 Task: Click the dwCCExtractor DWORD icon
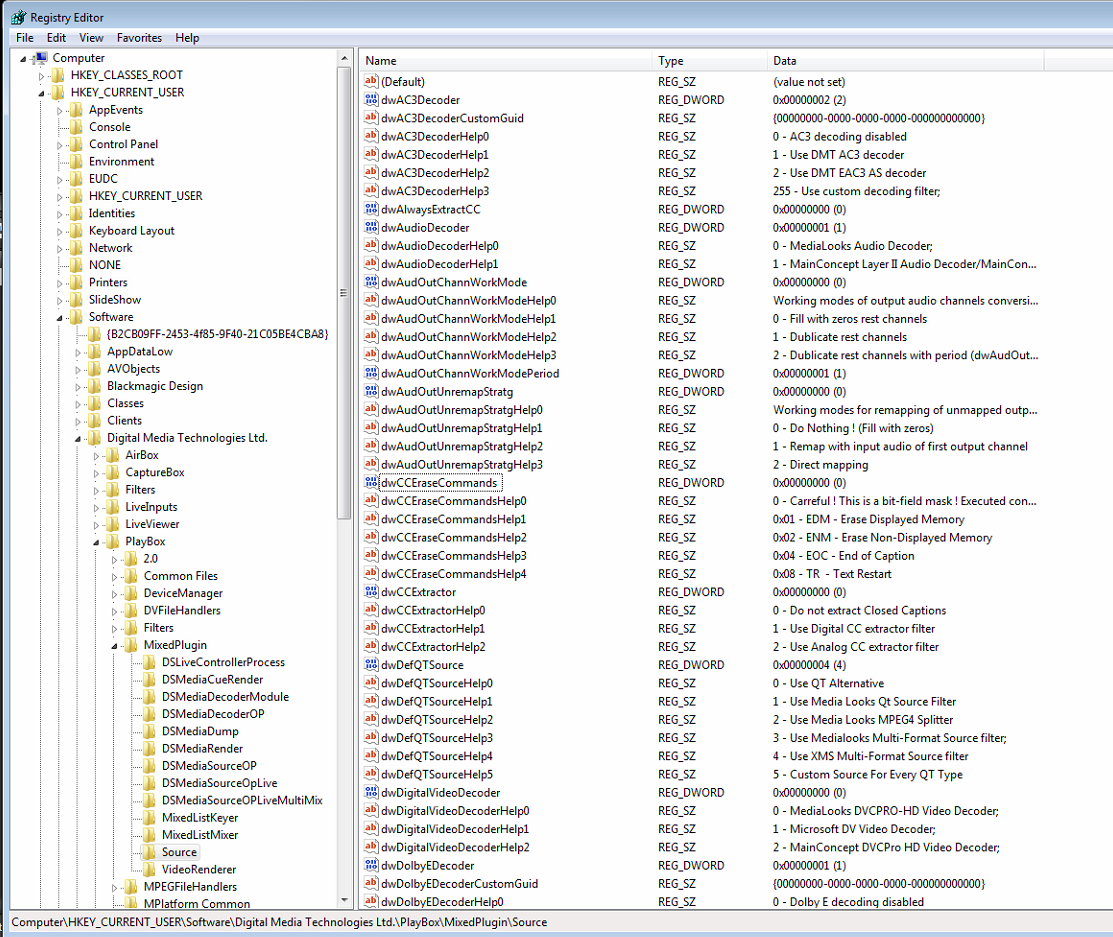[x=371, y=591]
